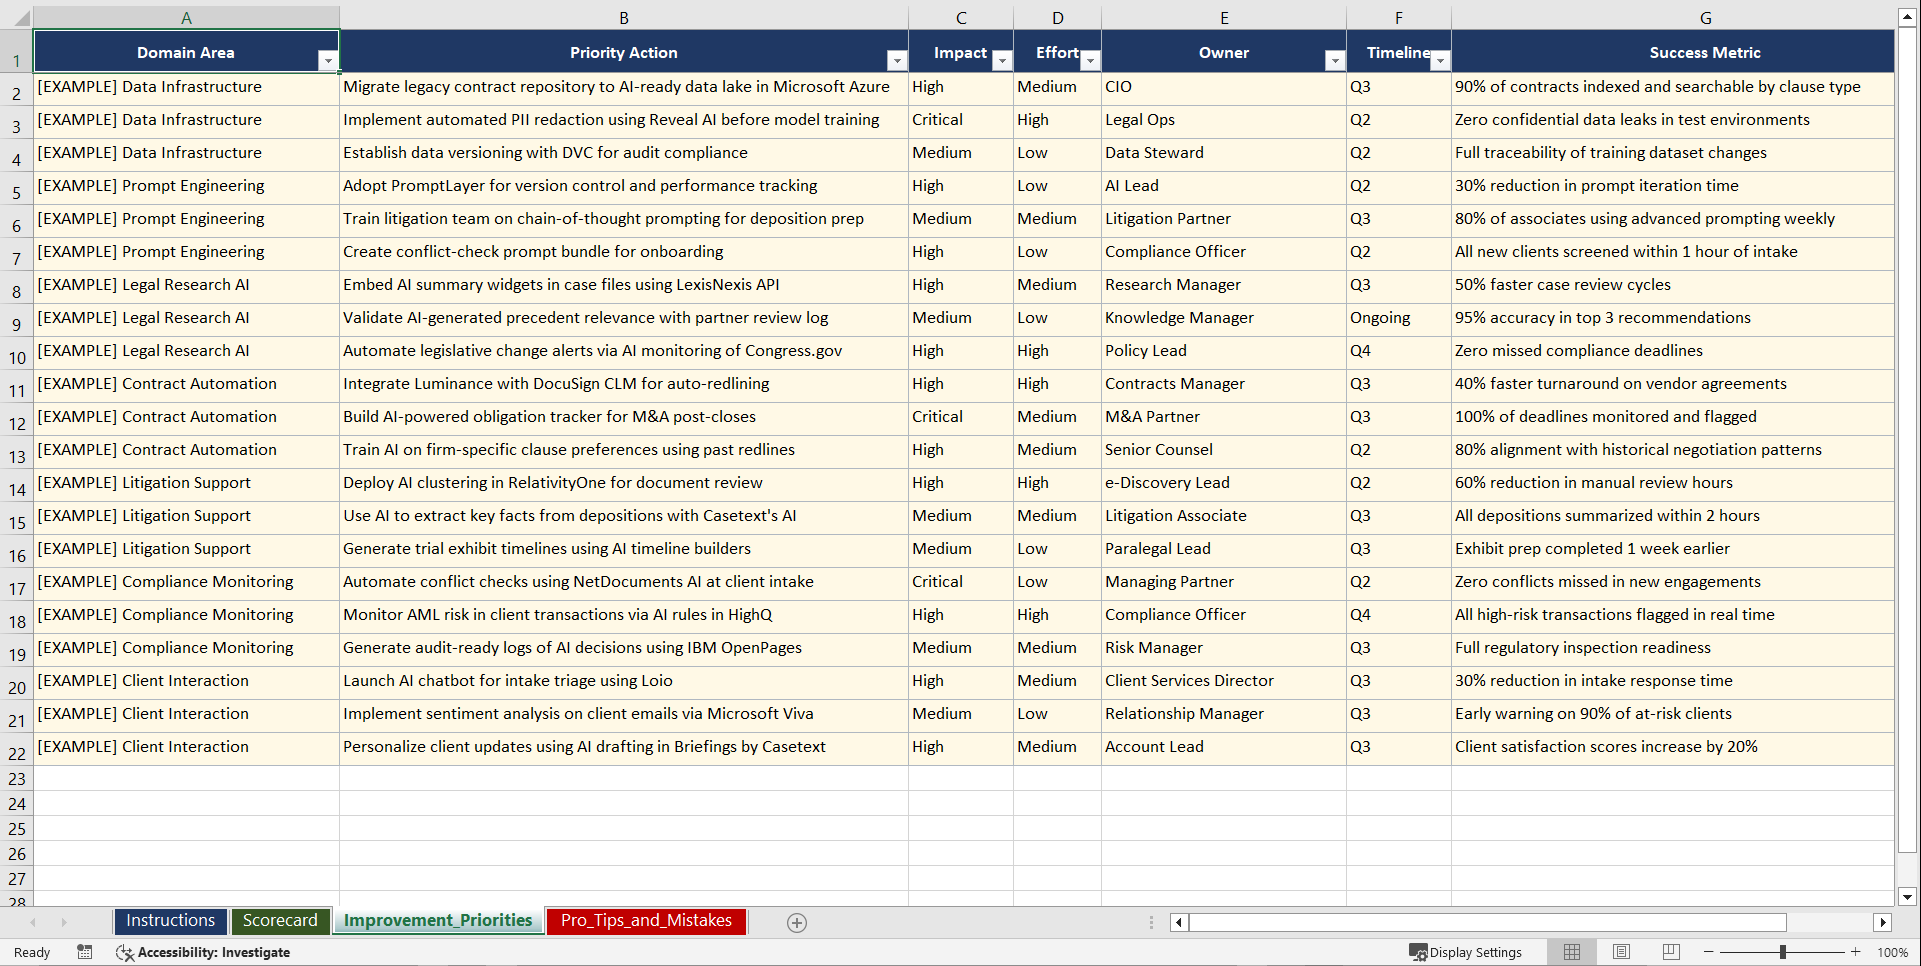This screenshot has width=1921, height=966.
Task: Switch to the Scorecard sheet tab
Action: pyautogui.click(x=280, y=920)
